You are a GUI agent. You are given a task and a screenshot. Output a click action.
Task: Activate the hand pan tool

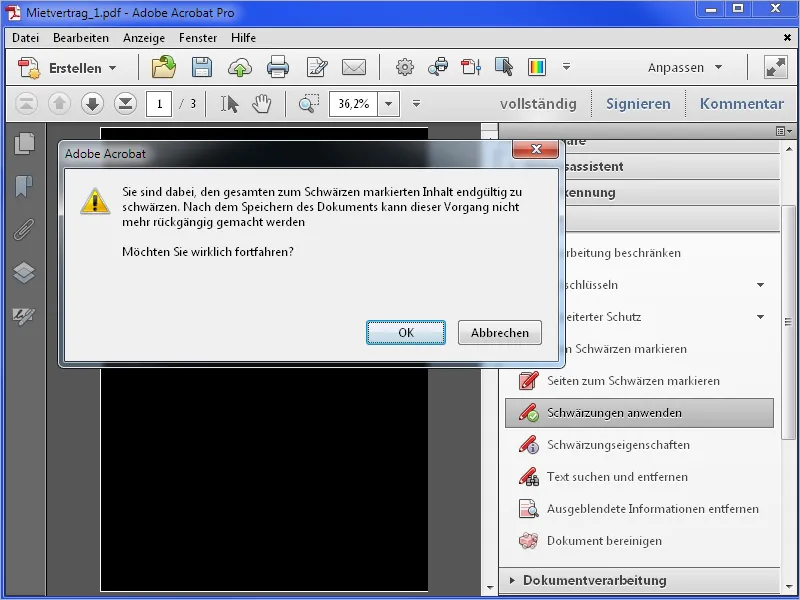[262, 104]
